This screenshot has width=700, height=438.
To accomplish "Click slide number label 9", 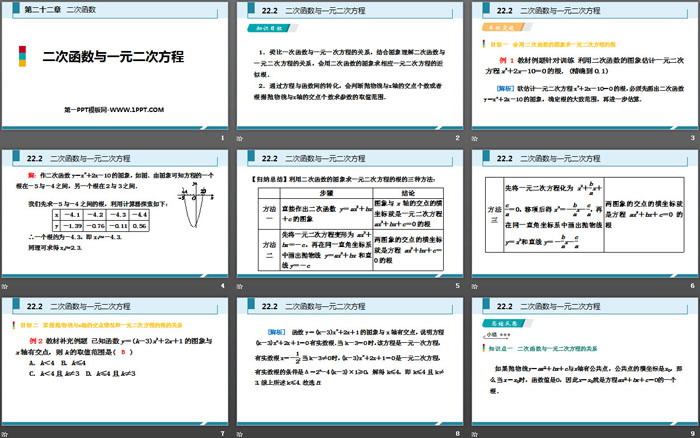I will click(692, 434).
